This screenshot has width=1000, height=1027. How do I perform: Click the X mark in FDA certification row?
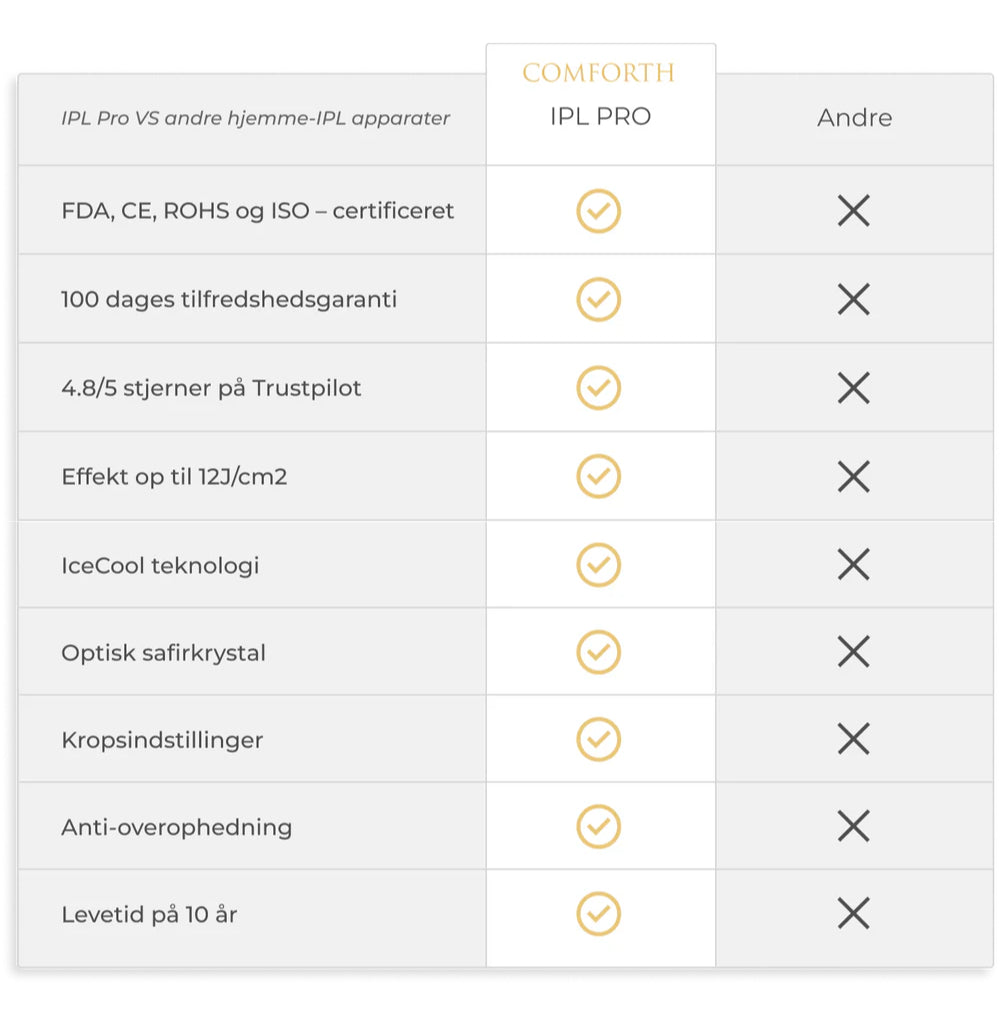[x=853, y=211]
